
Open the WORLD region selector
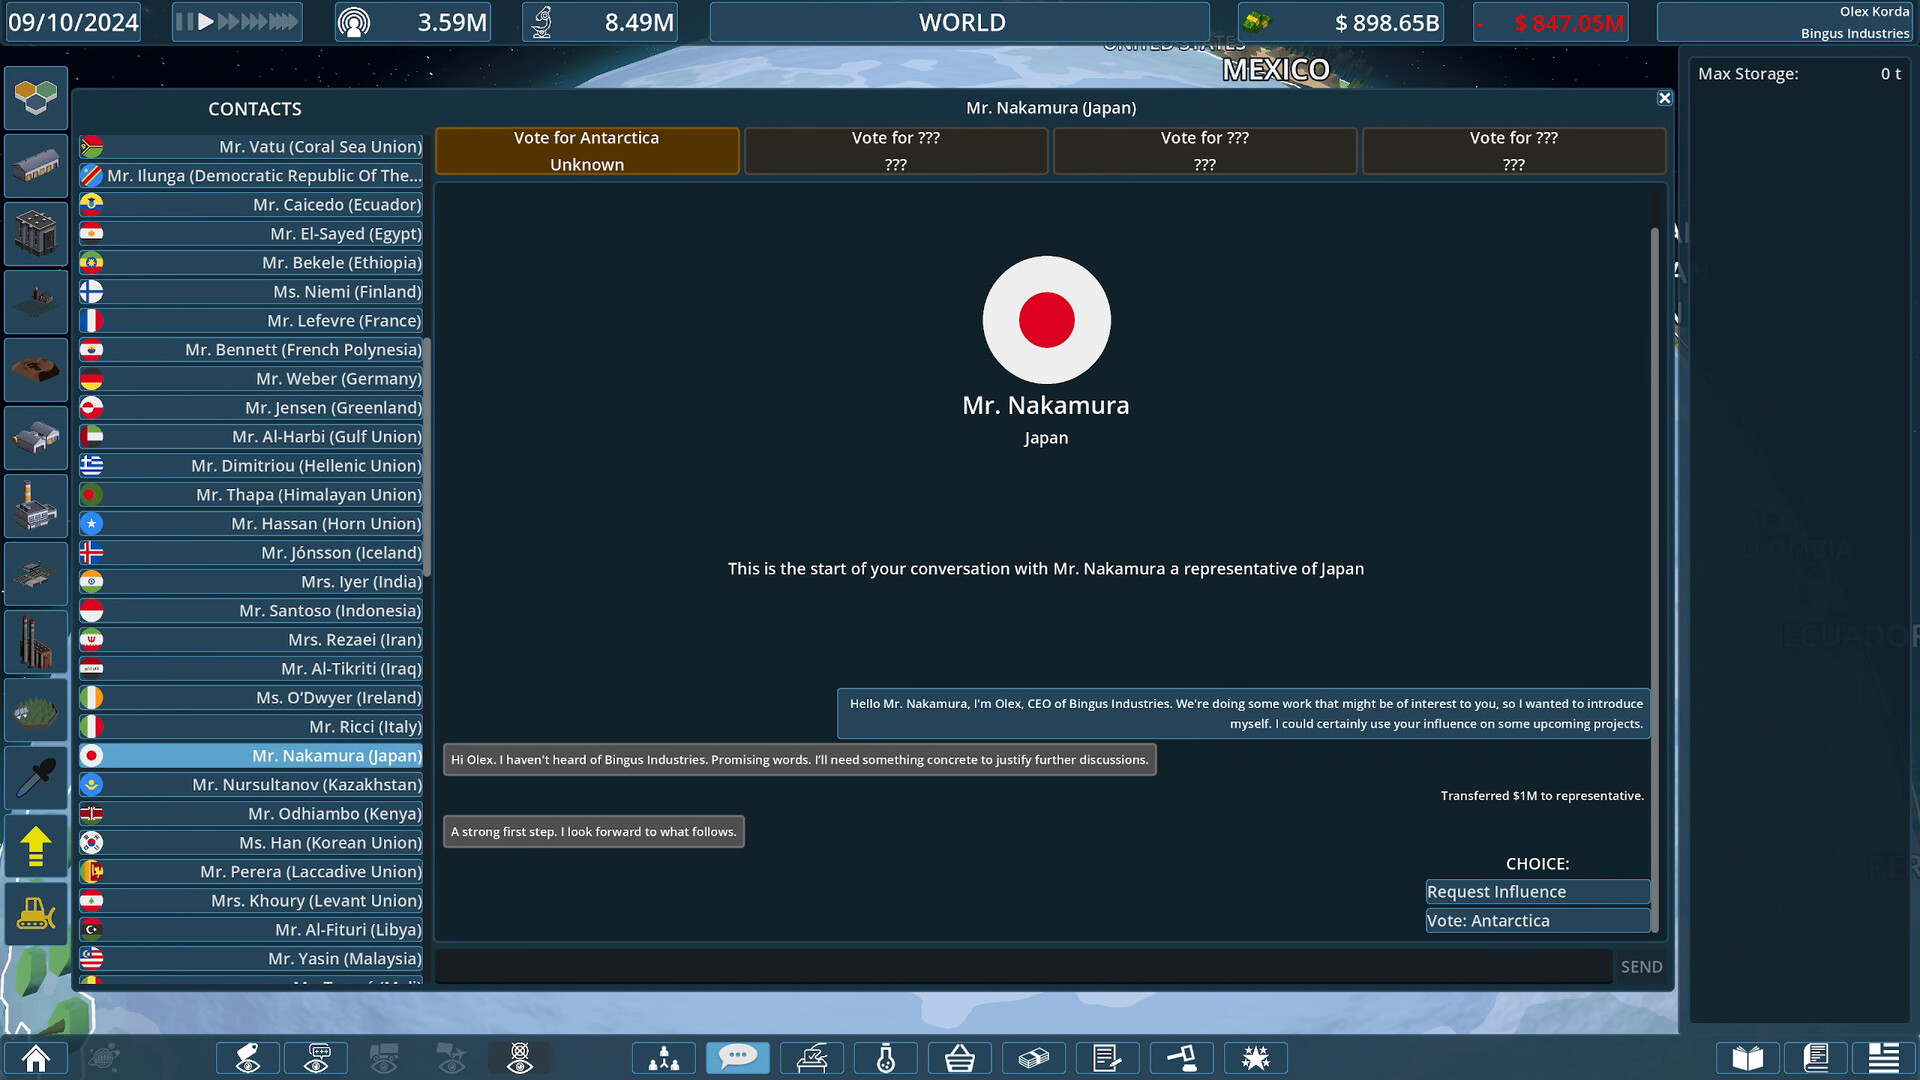[958, 21]
